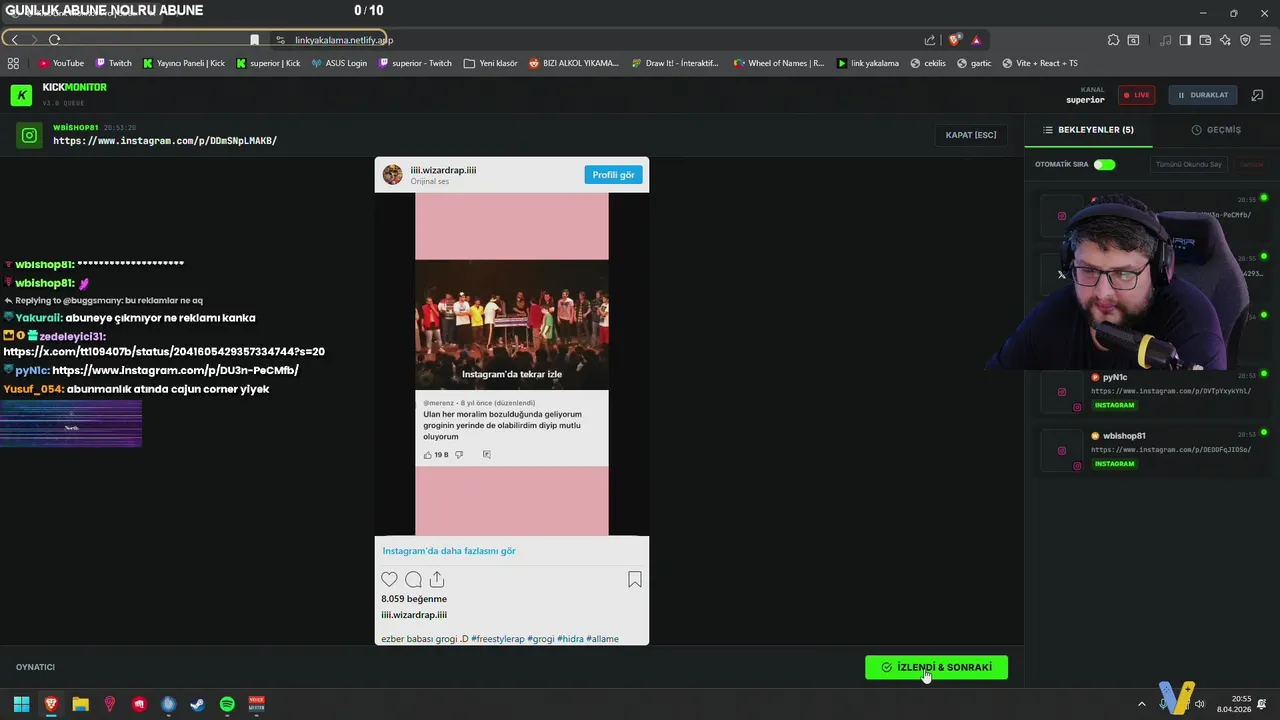Open Spotify from the taskbar
This screenshot has width=1280, height=720.
click(x=227, y=704)
